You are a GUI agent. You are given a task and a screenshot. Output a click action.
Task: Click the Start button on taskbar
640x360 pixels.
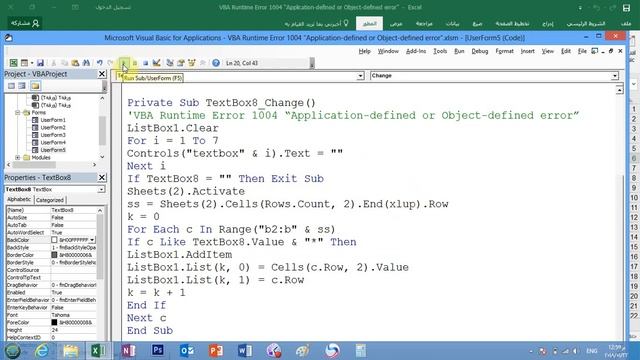point(12,351)
